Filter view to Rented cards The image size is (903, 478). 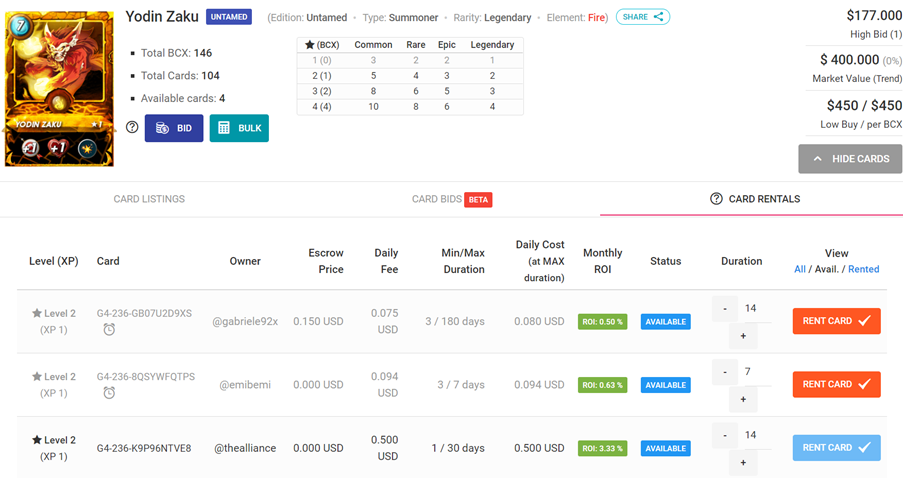pyautogui.click(x=863, y=269)
